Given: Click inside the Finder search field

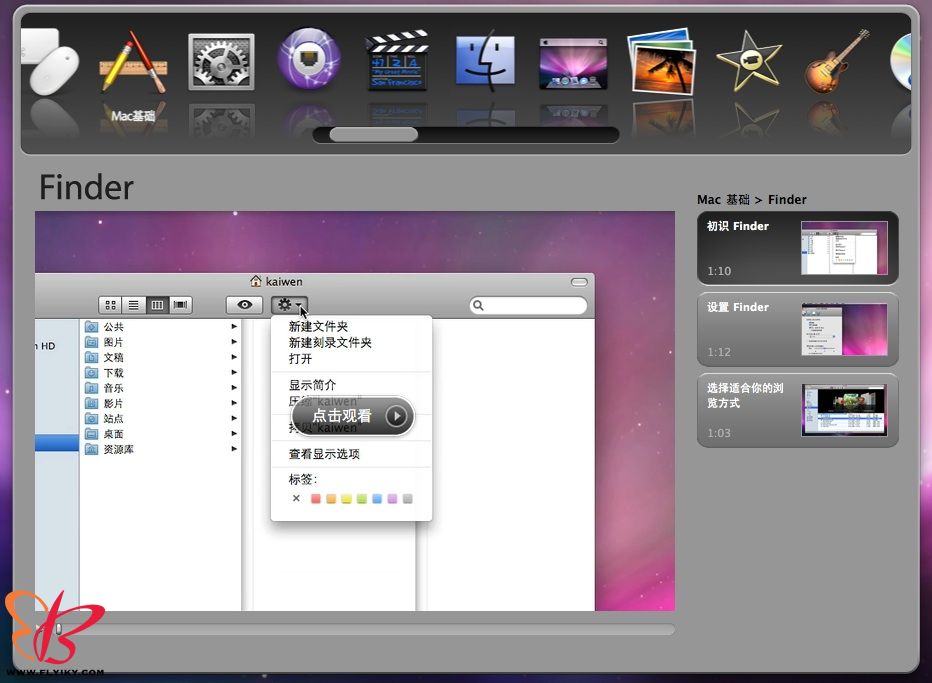Looking at the screenshot, I should pyautogui.click(x=528, y=306).
